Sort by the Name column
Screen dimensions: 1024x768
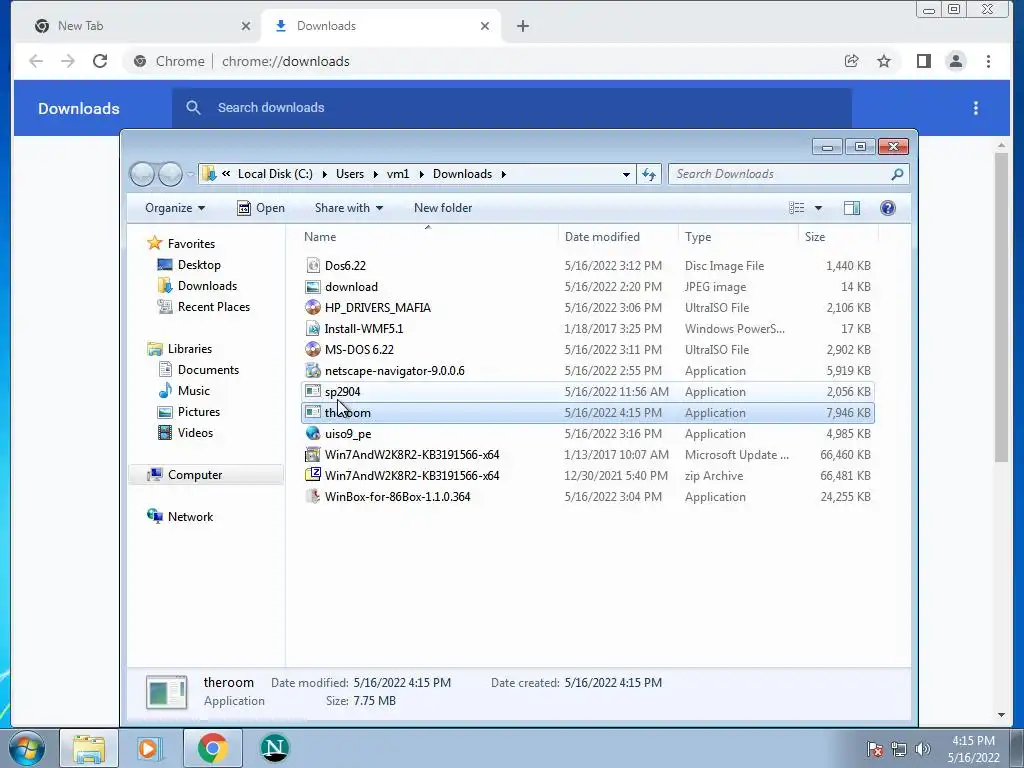coord(428,237)
